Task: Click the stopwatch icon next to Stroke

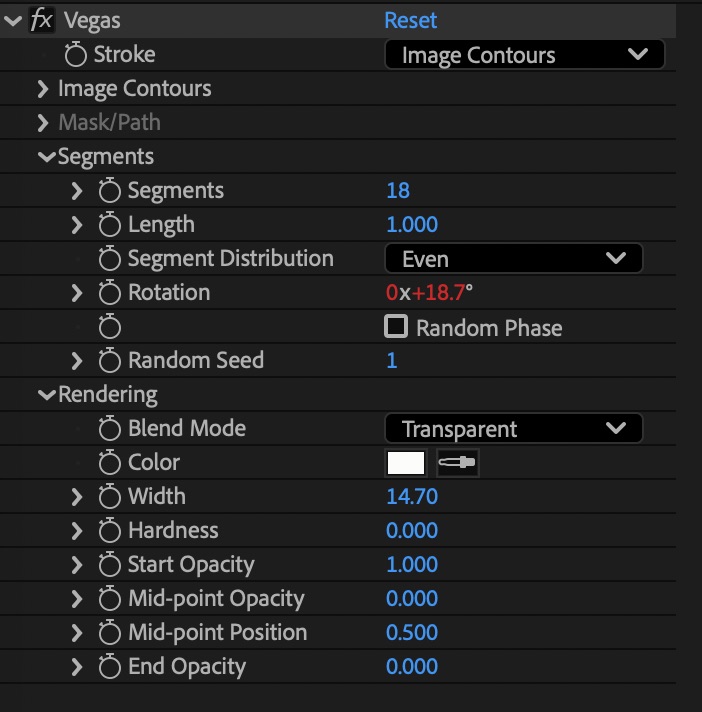Action: pyautogui.click(x=76, y=55)
